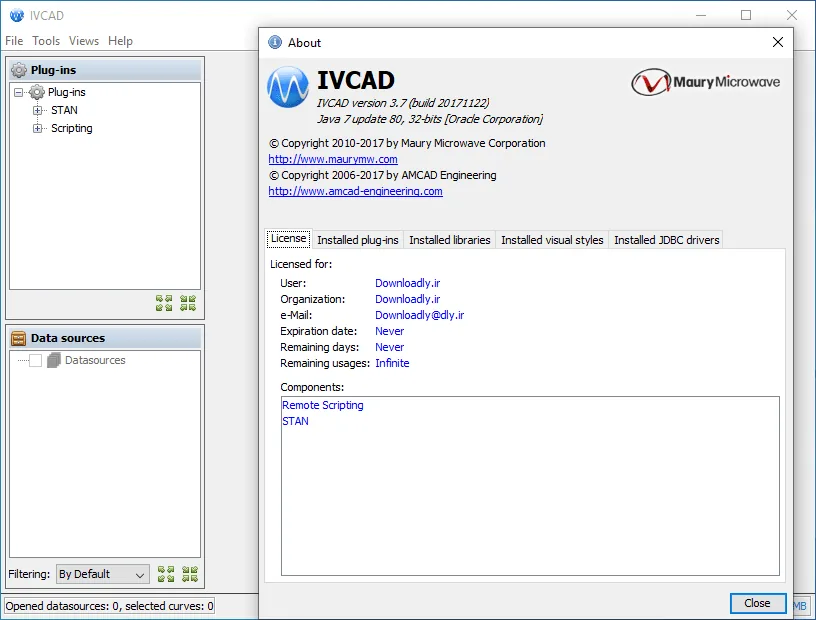
Task: Open the Filtering By Default dropdown
Action: [103, 574]
